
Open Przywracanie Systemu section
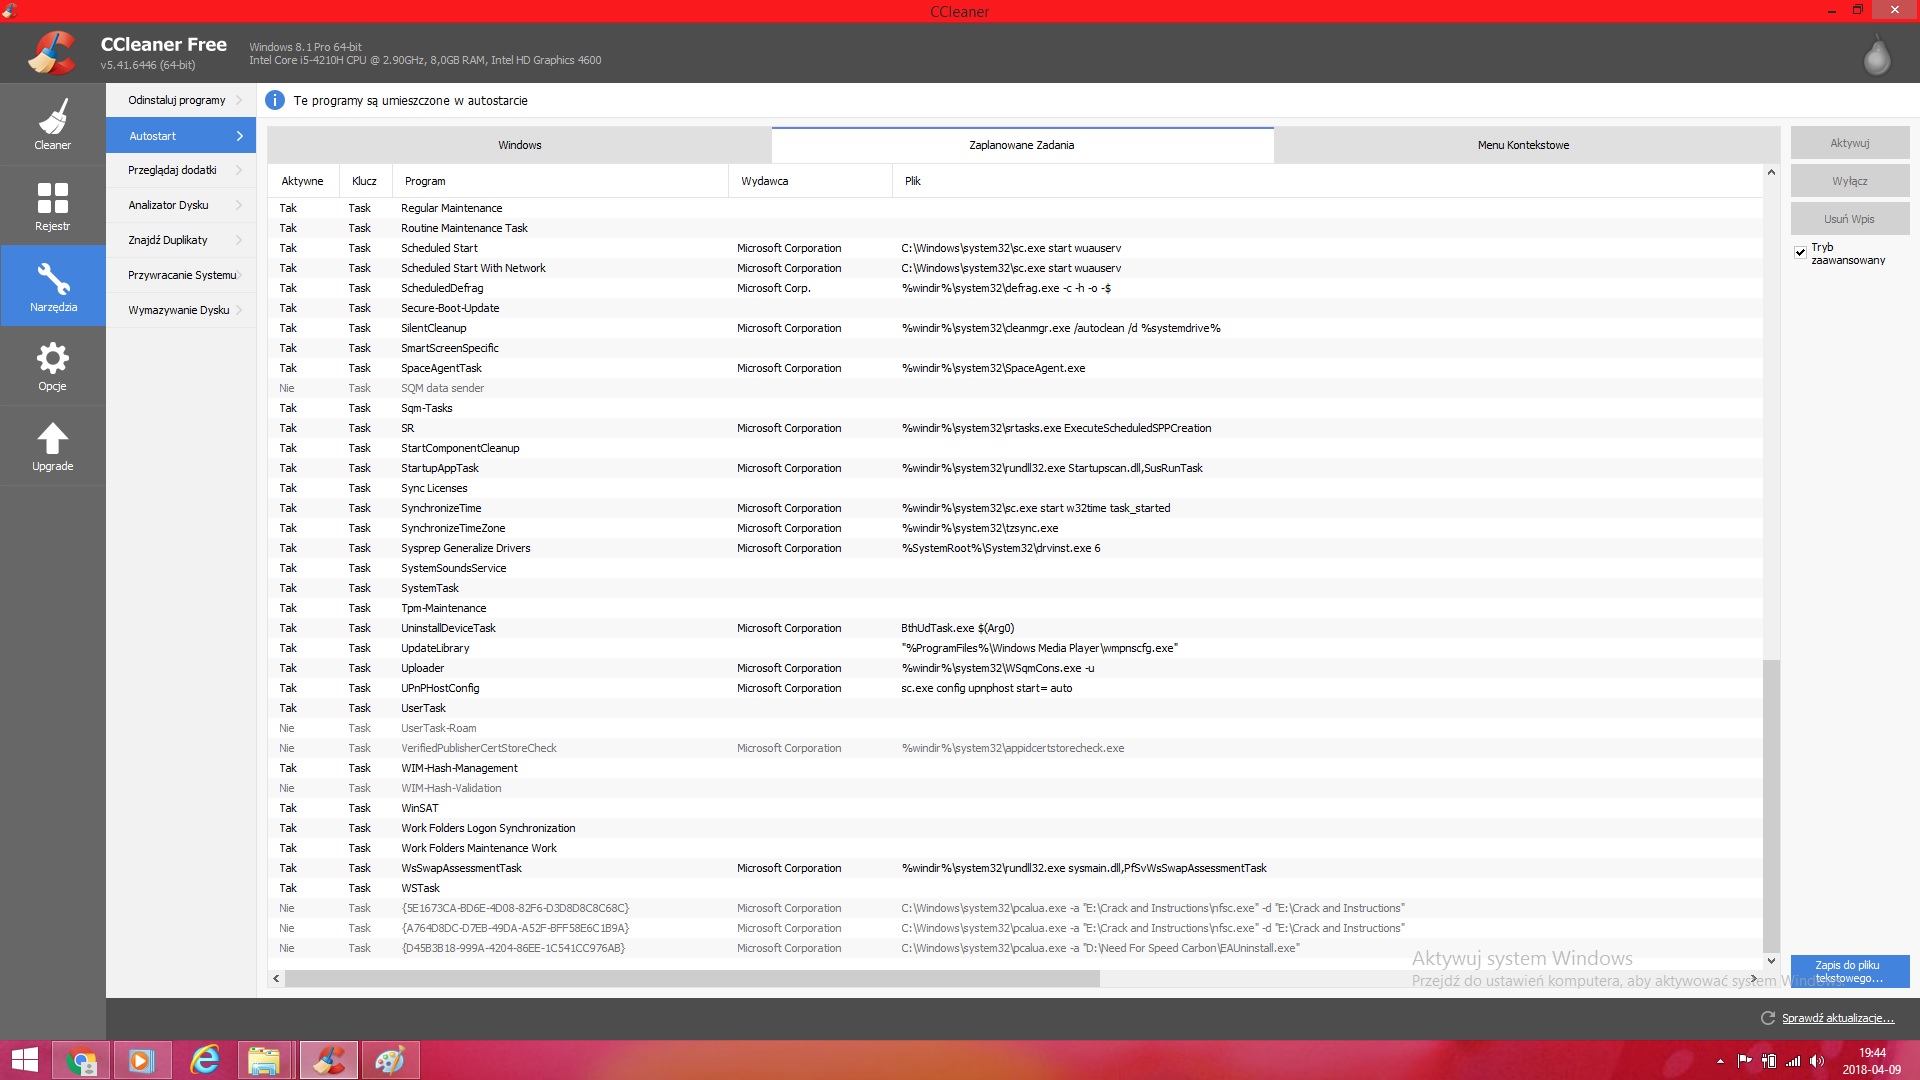coord(181,275)
